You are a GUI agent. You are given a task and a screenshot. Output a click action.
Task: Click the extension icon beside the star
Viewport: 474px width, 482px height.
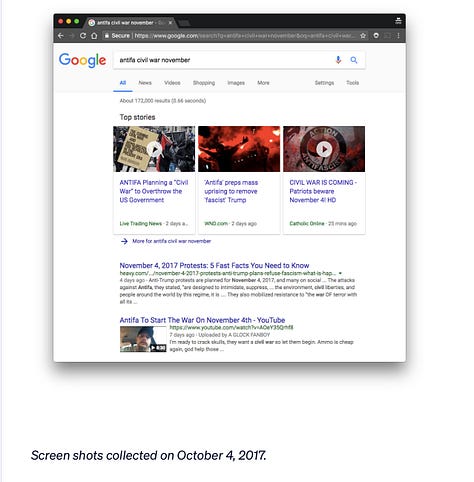point(376,36)
